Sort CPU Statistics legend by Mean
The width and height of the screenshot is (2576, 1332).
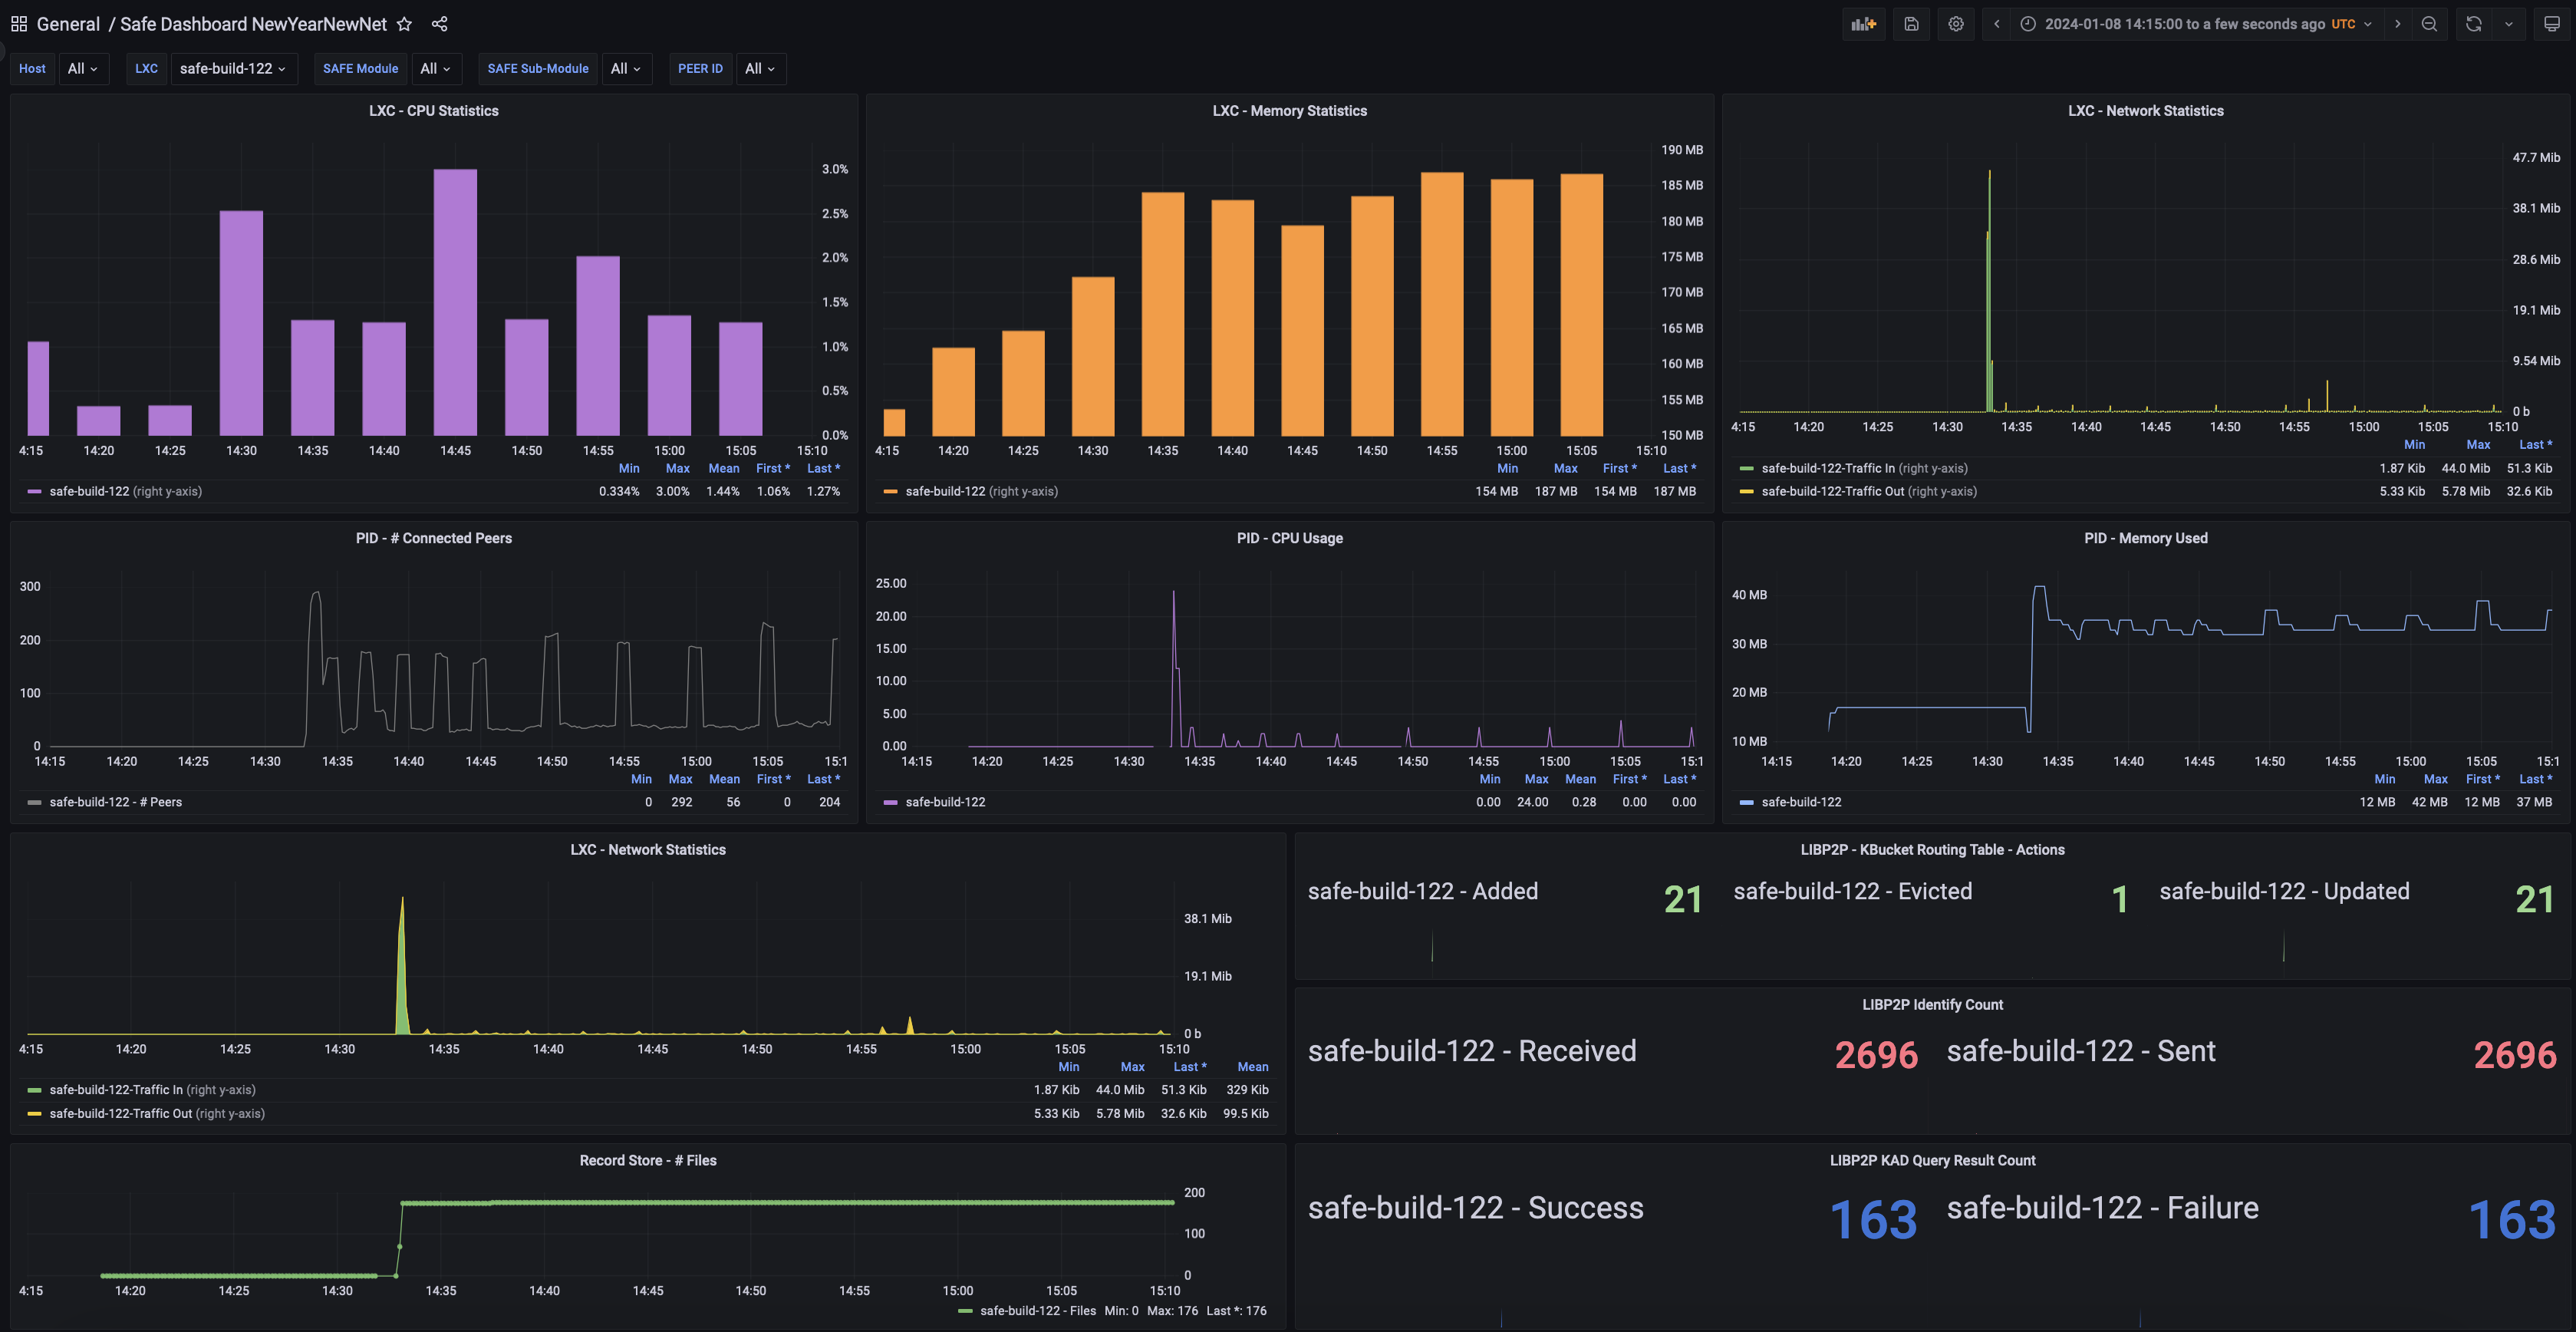tap(723, 468)
